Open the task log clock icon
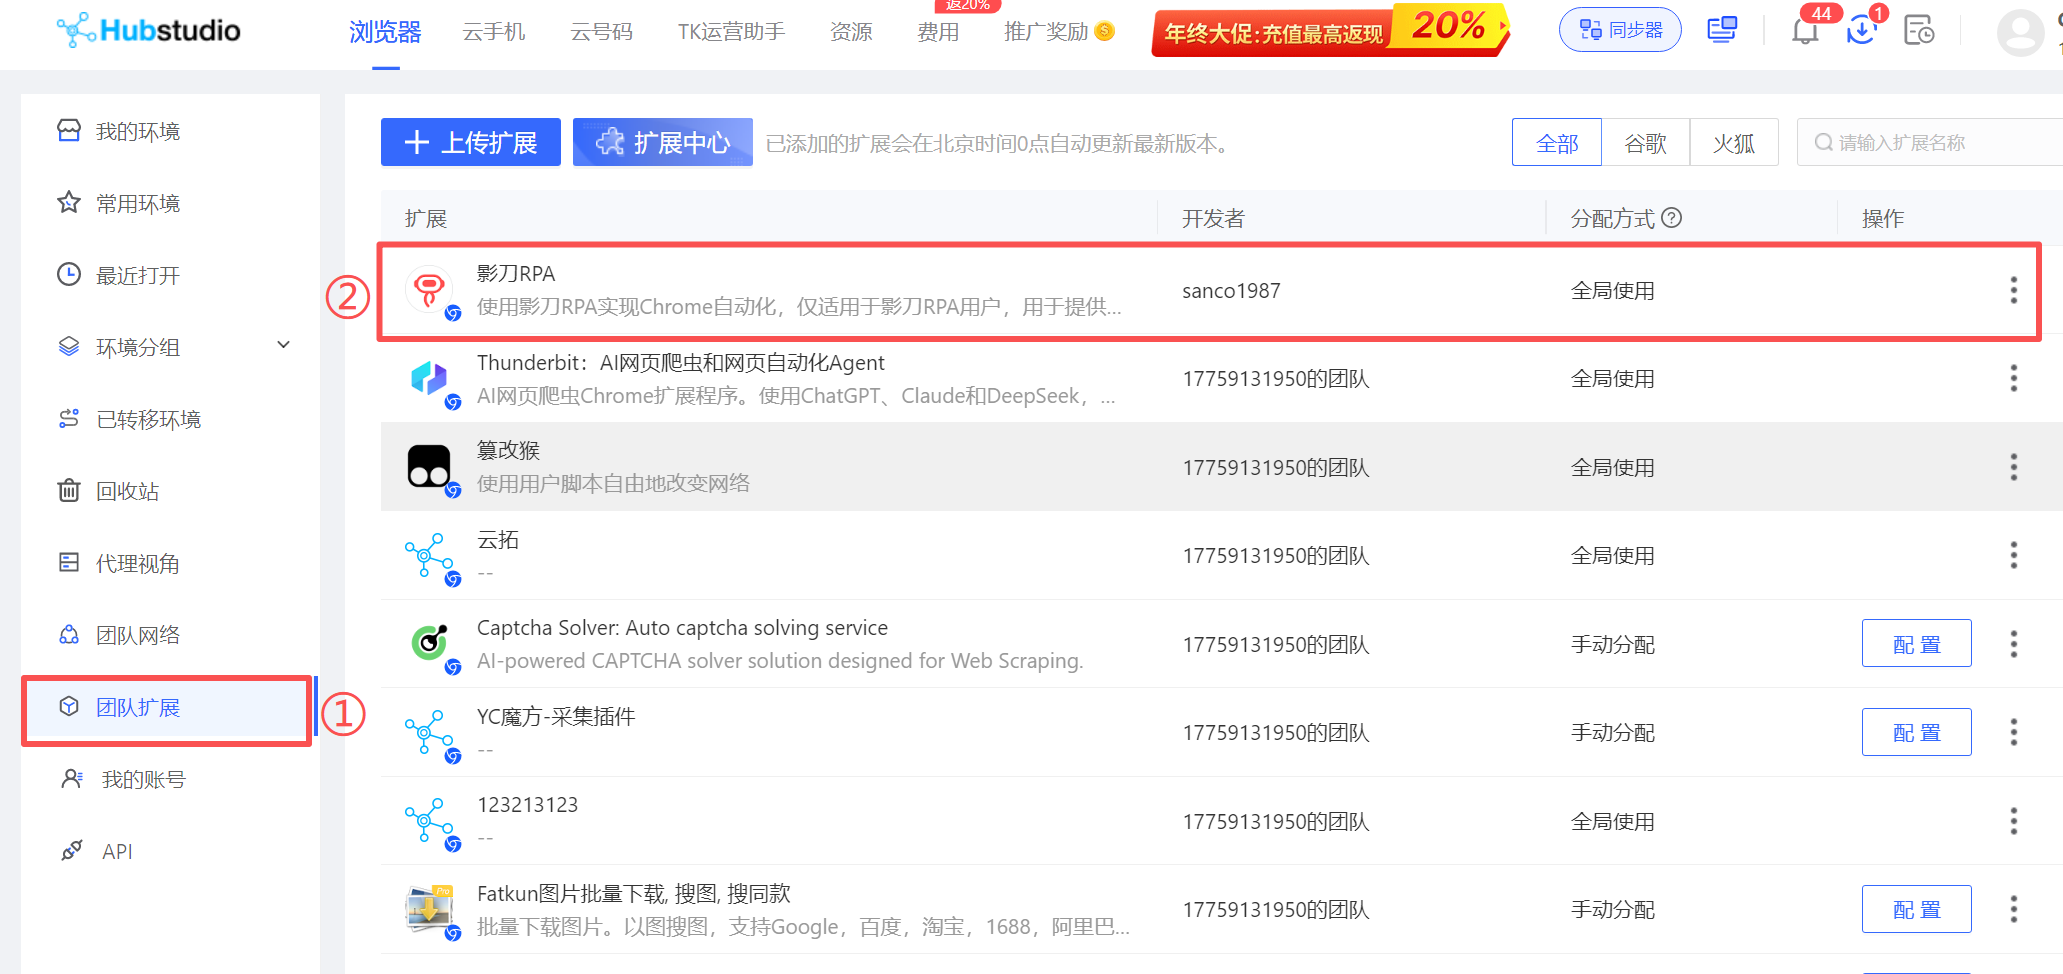This screenshot has width=2063, height=974. (1919, 31)
